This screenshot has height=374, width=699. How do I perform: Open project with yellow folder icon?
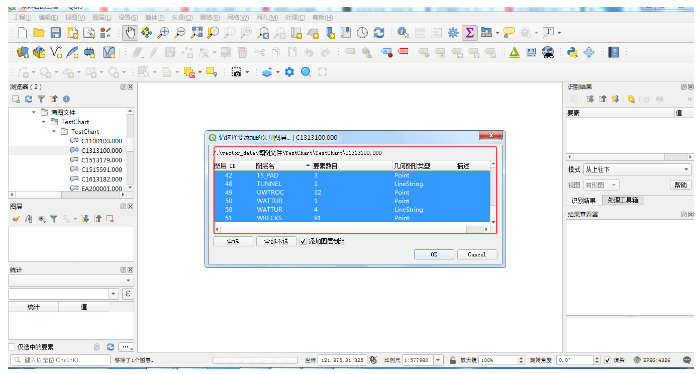[39, 33]
